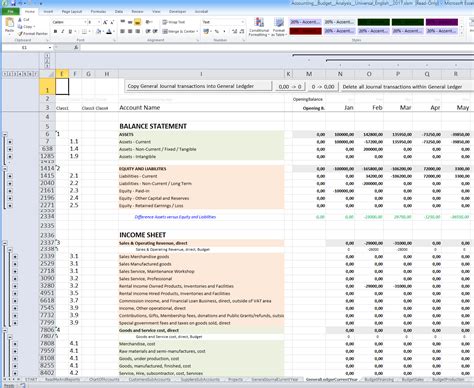The width and height of the screenshot is (474, 388).
Task: Switch to the Insert ribbon tab
Action: (48, 11)
